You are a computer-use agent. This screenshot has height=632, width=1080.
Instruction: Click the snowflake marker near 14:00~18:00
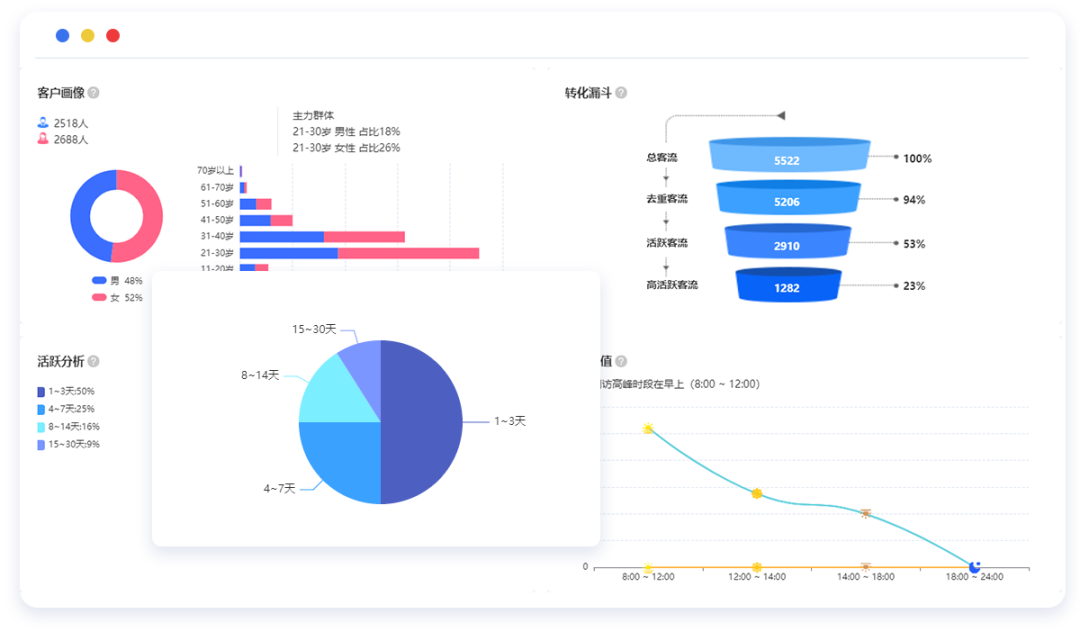[x=864, y=515]
